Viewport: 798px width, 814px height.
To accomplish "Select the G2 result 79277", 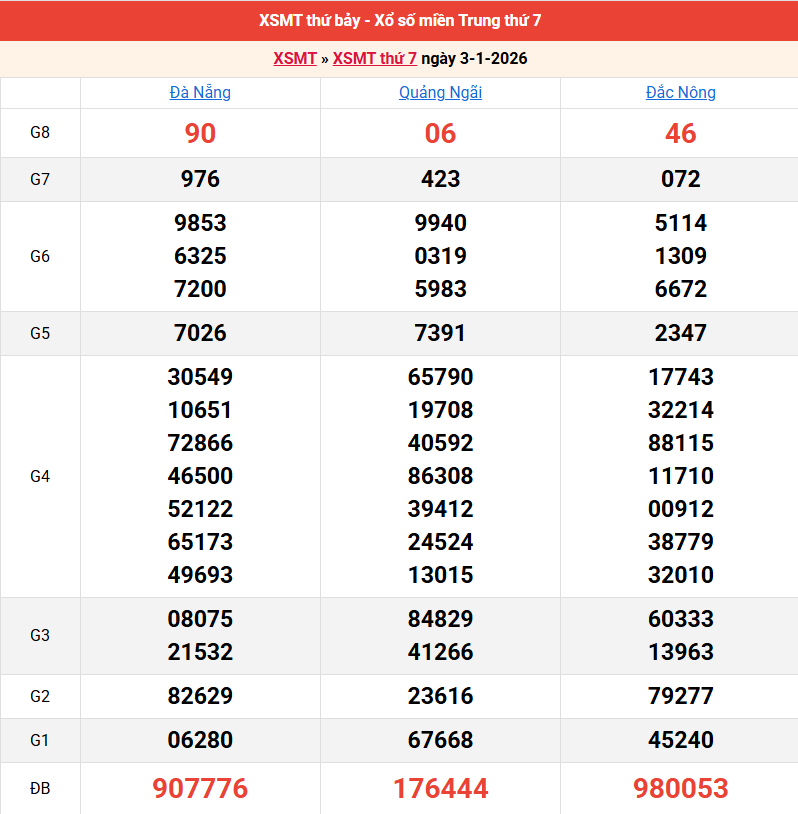I will [680, 696].
